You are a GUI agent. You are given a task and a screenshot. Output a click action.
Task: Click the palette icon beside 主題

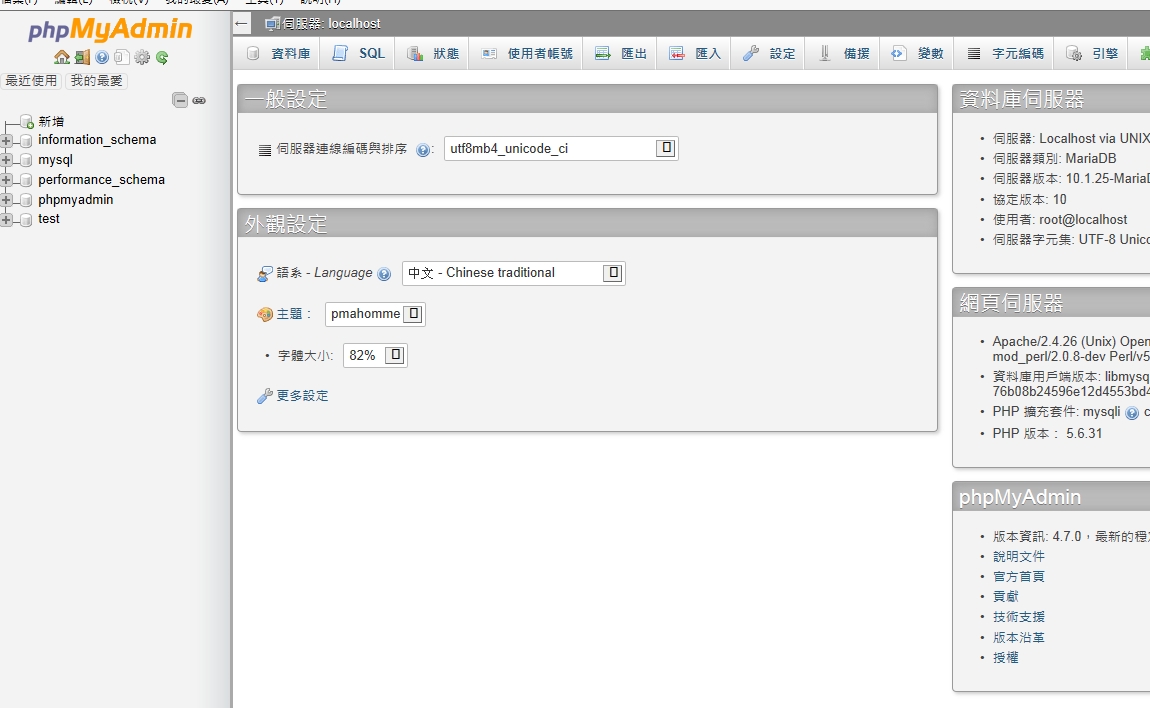tap(265, 314)
